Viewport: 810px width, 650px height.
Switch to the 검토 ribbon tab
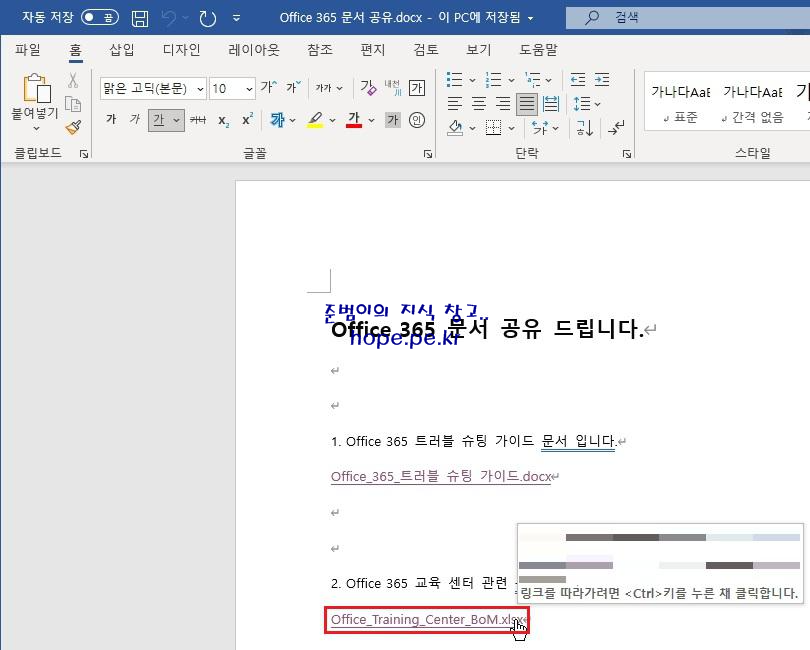426,50
